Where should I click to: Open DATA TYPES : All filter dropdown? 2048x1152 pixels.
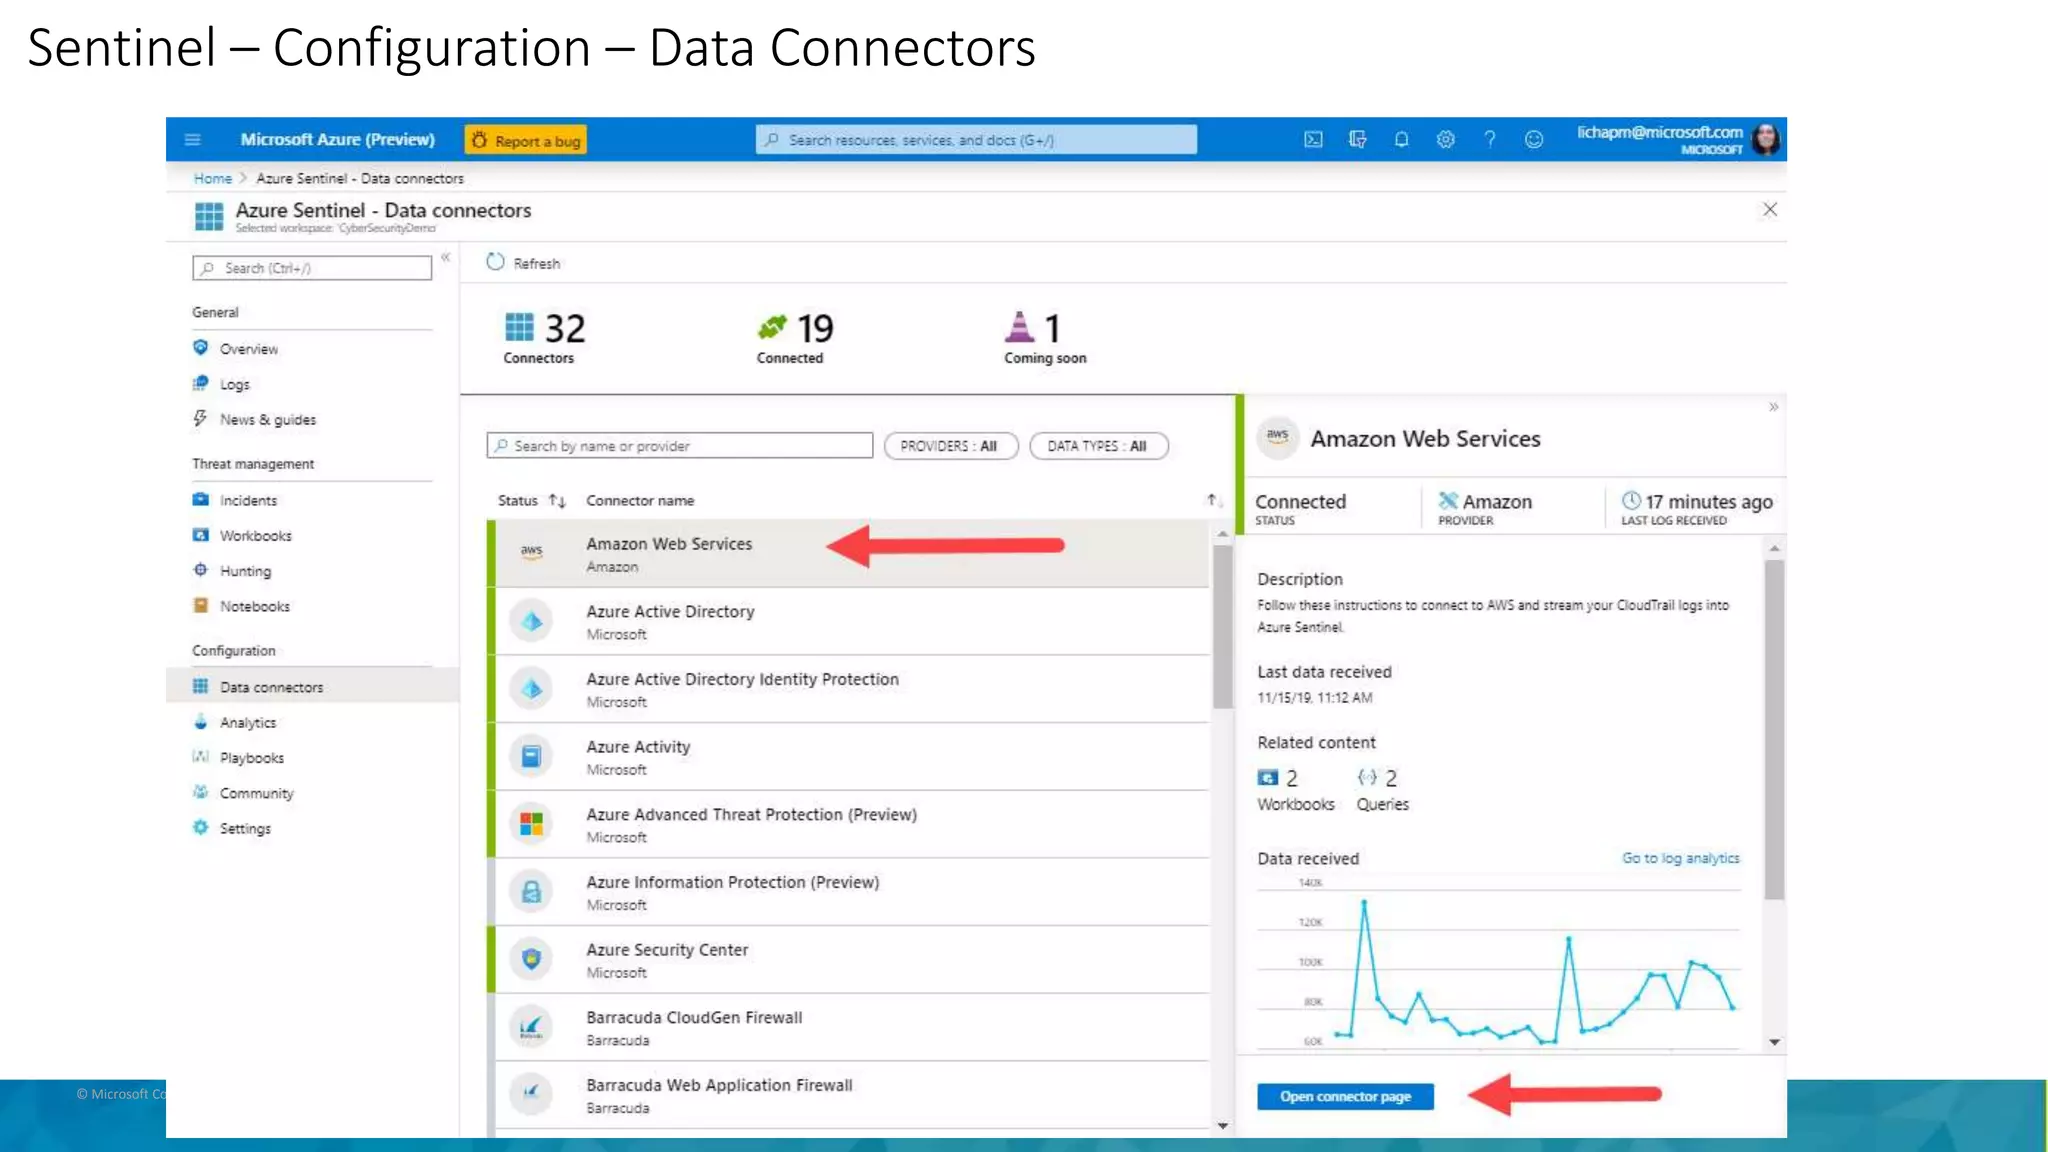[x=1098, y=446]
